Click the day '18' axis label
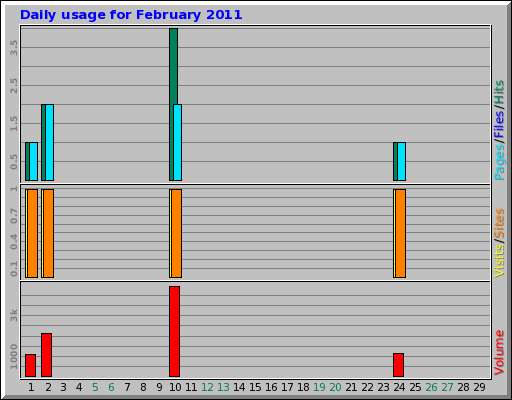 point(303,387)
